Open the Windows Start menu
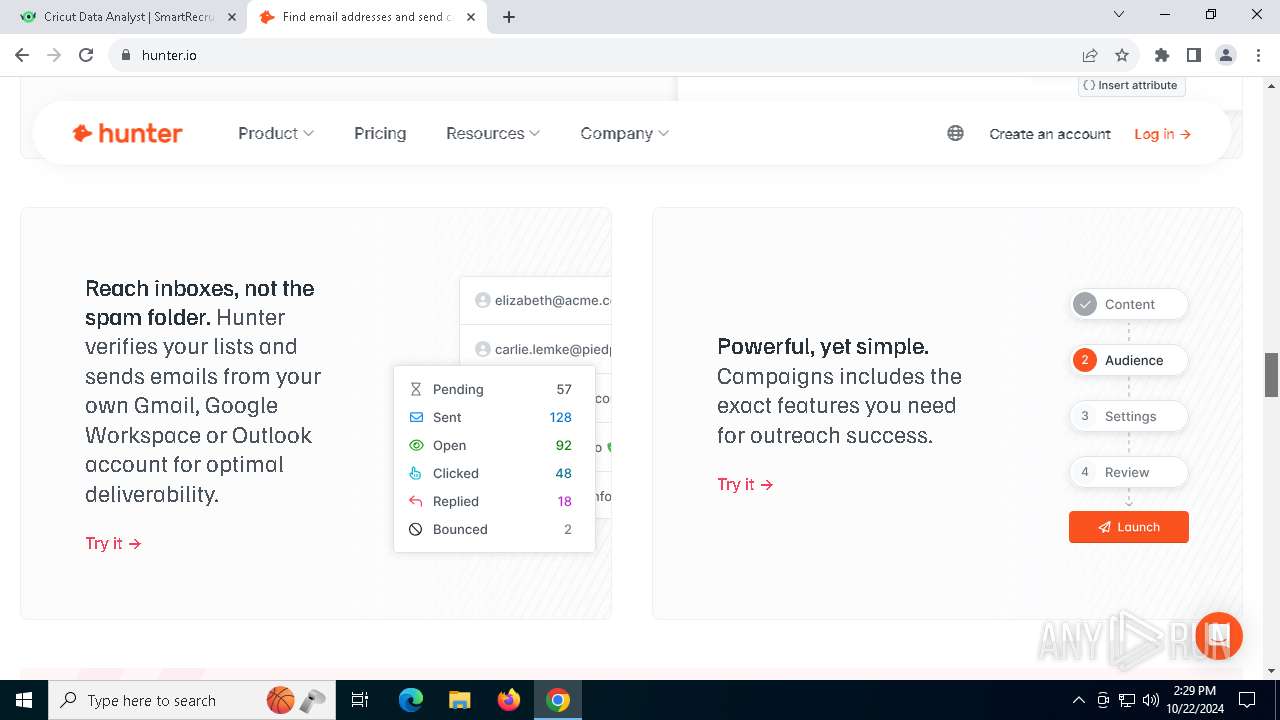 [24, 700]
